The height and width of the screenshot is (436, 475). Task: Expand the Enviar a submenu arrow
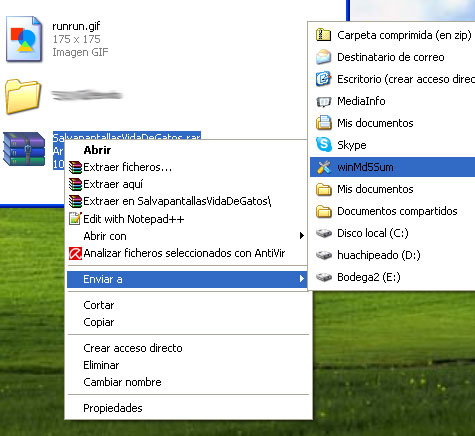point(301,279)
